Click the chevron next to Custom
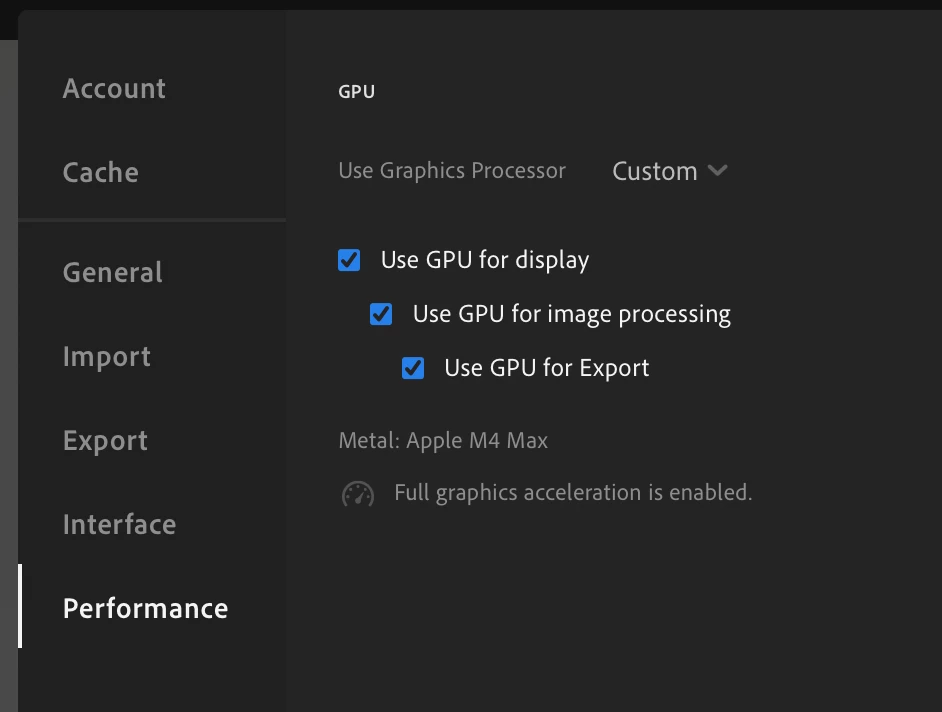Image resolution: width=942 pixels, height=712 pixels. pyautogui.click(x=717, y=171)
